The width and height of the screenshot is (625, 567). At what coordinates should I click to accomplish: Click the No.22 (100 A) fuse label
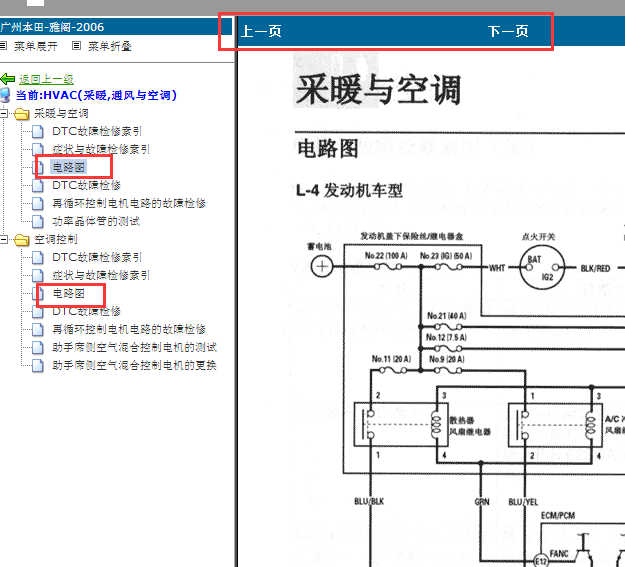coord(386,256)
